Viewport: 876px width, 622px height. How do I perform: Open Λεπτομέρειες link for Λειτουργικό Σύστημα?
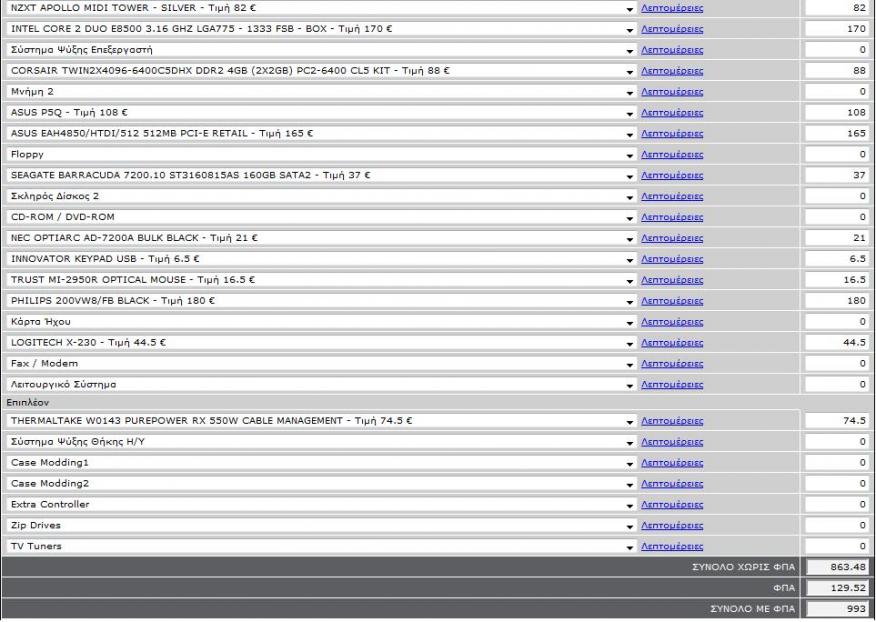672,384
